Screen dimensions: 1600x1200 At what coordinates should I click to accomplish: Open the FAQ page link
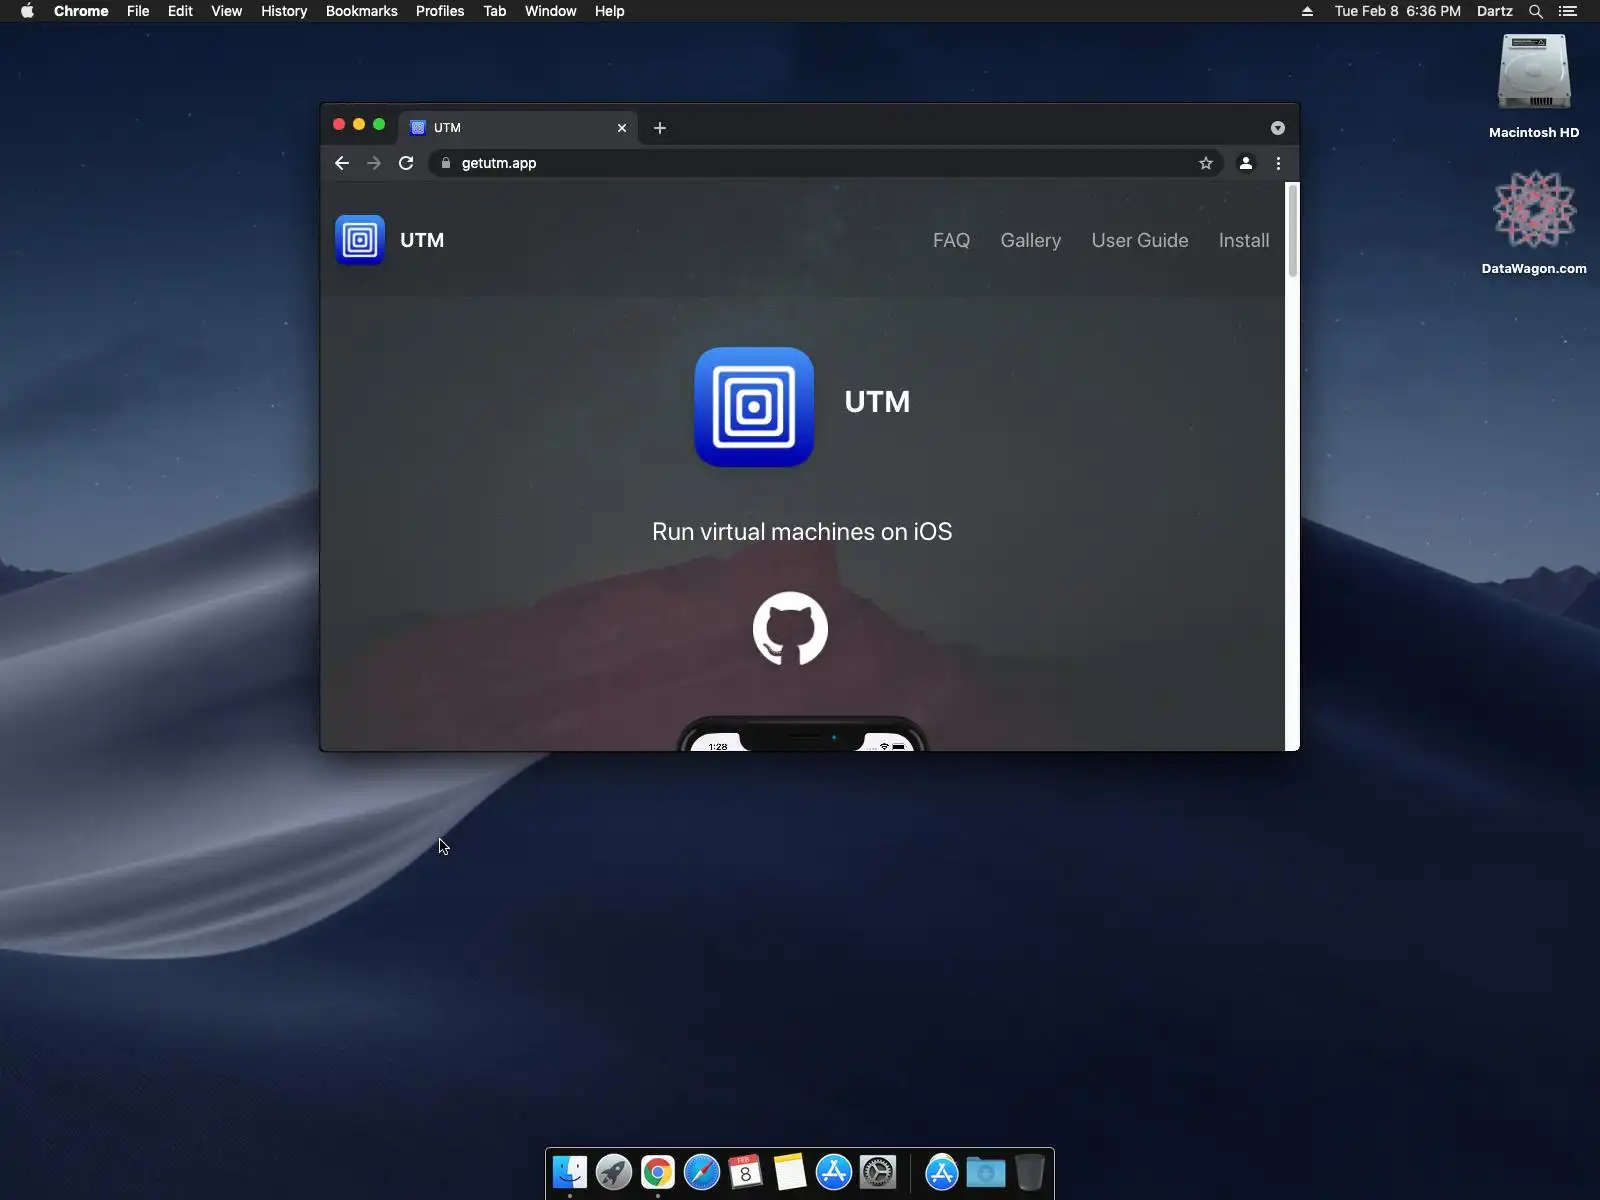(x=951, y=240)
